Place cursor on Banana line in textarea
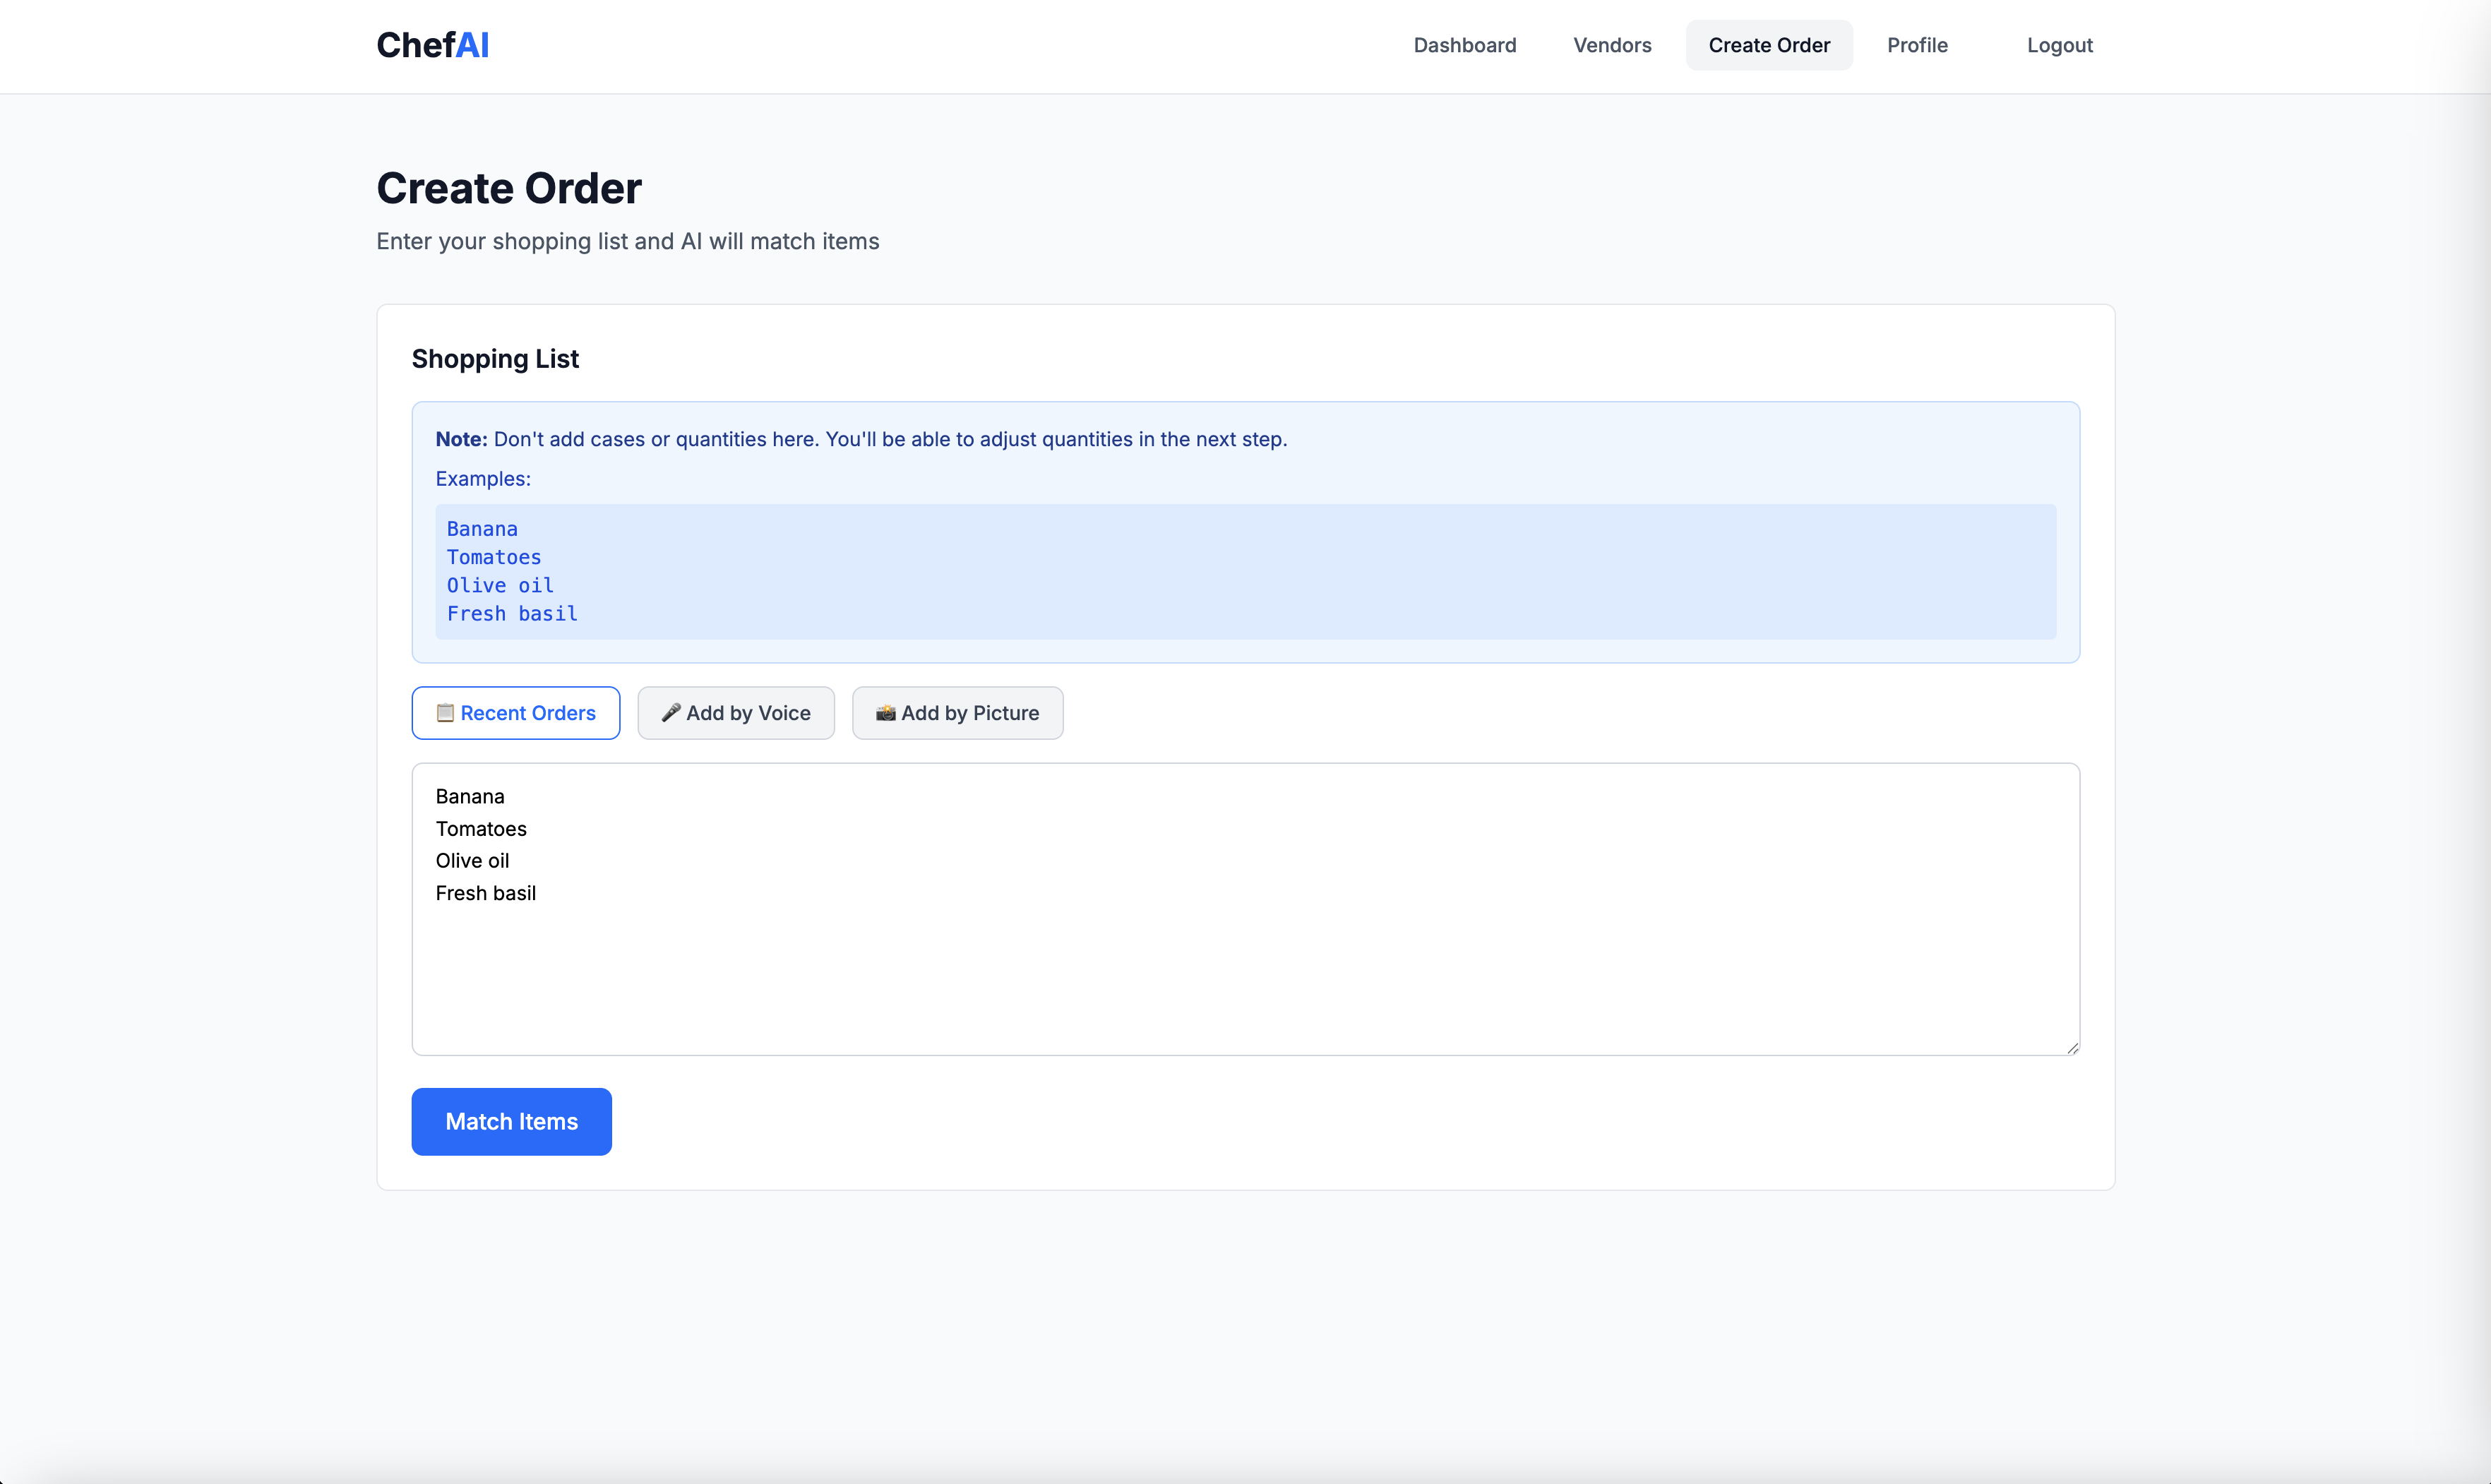Viewport: 2491px width, 1484px height. coord(470,797)
